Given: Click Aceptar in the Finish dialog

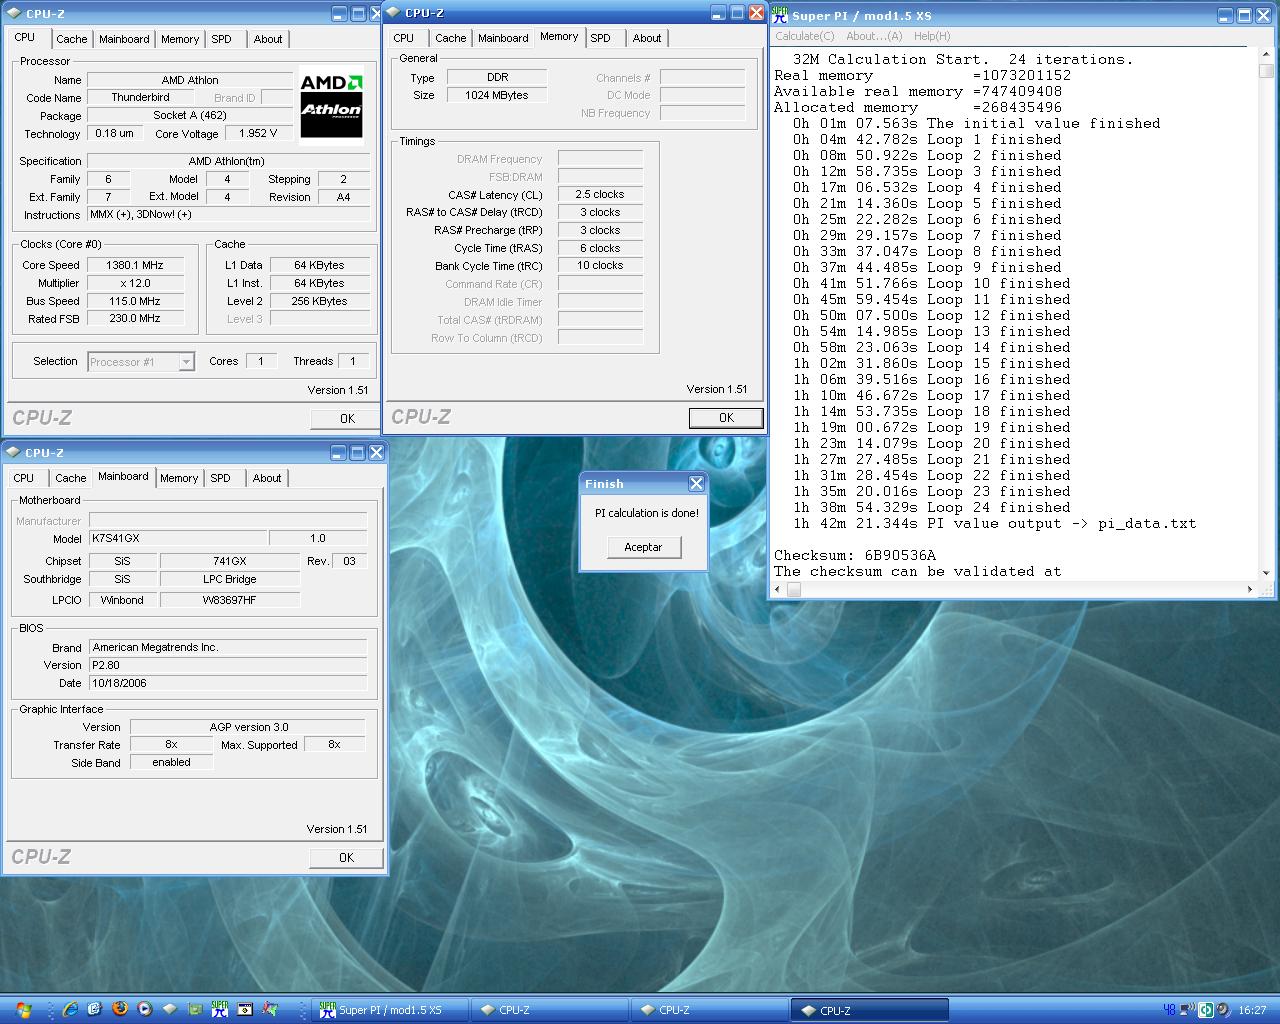Looking at the screenshot, I should 643,547.
